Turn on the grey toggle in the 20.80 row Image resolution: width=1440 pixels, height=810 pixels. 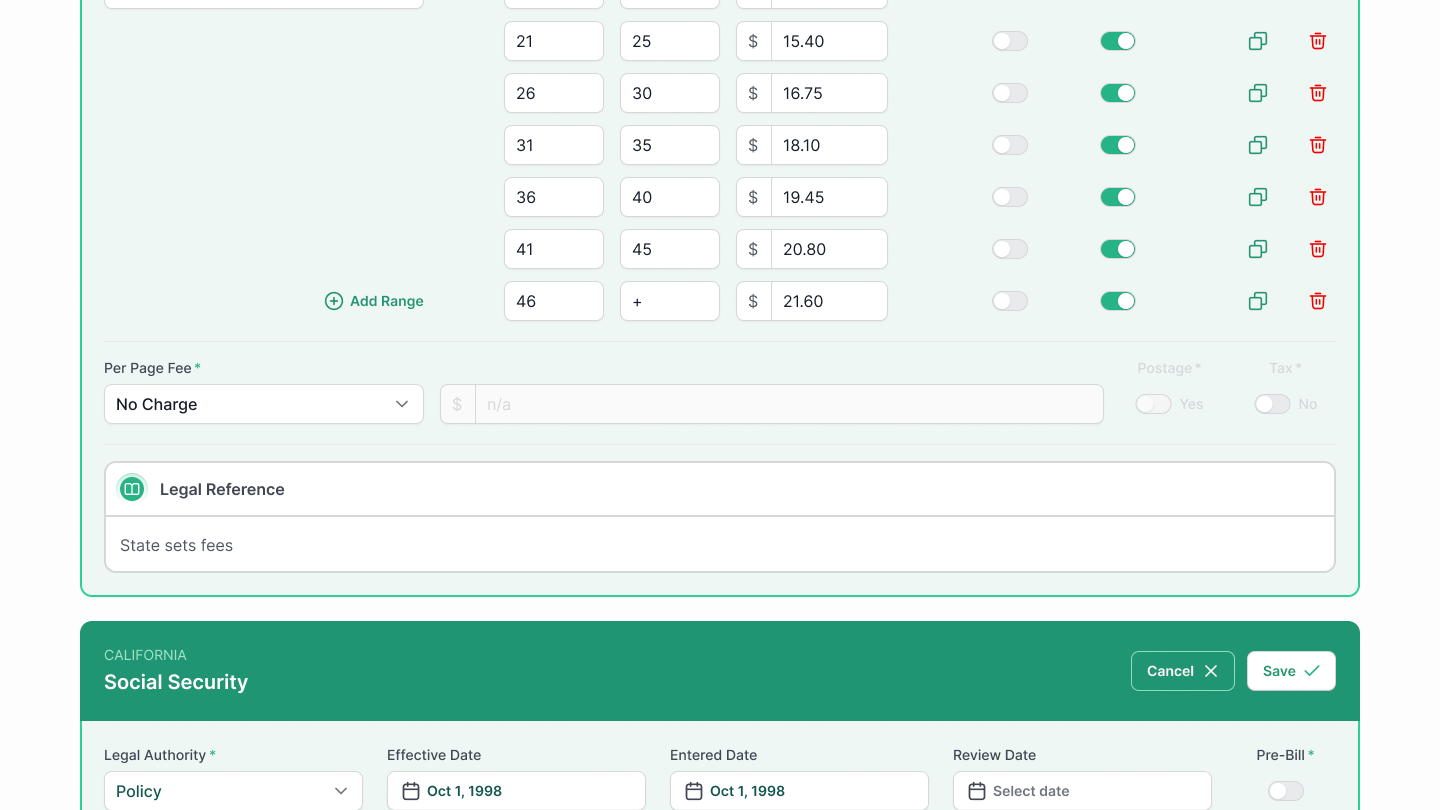click(x=1010, y=249)
